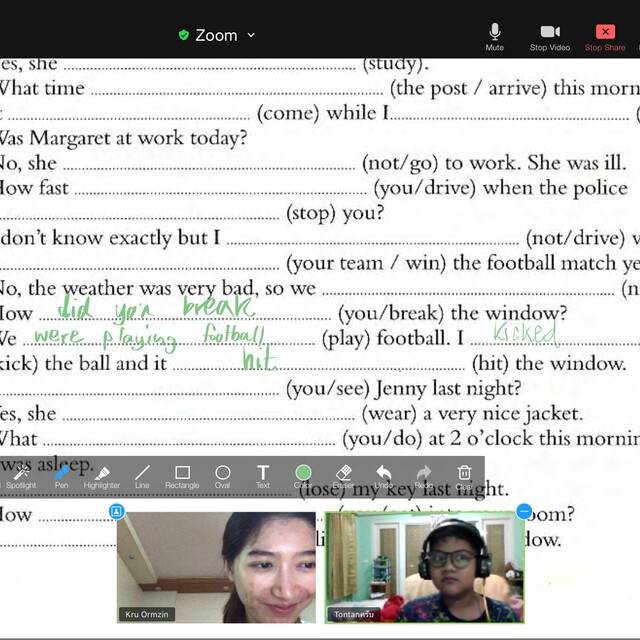The width and height of the screenshot is (640, 640).
Task: Open the green Color picker
Action: pyautogui.click(x=303, y=476)
